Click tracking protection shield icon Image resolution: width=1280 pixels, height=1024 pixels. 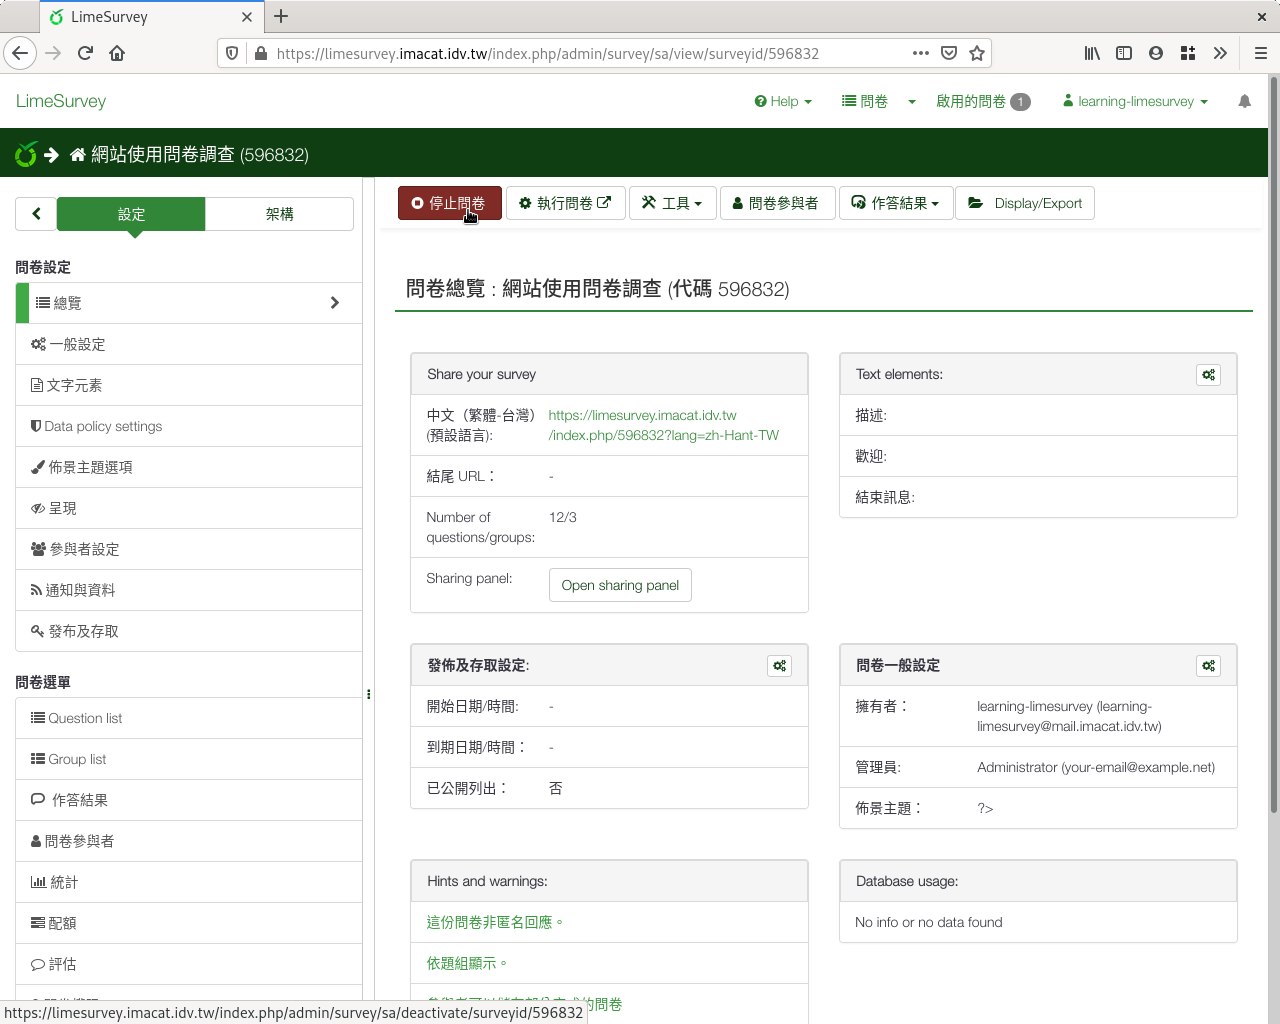(x=232, y=53)
